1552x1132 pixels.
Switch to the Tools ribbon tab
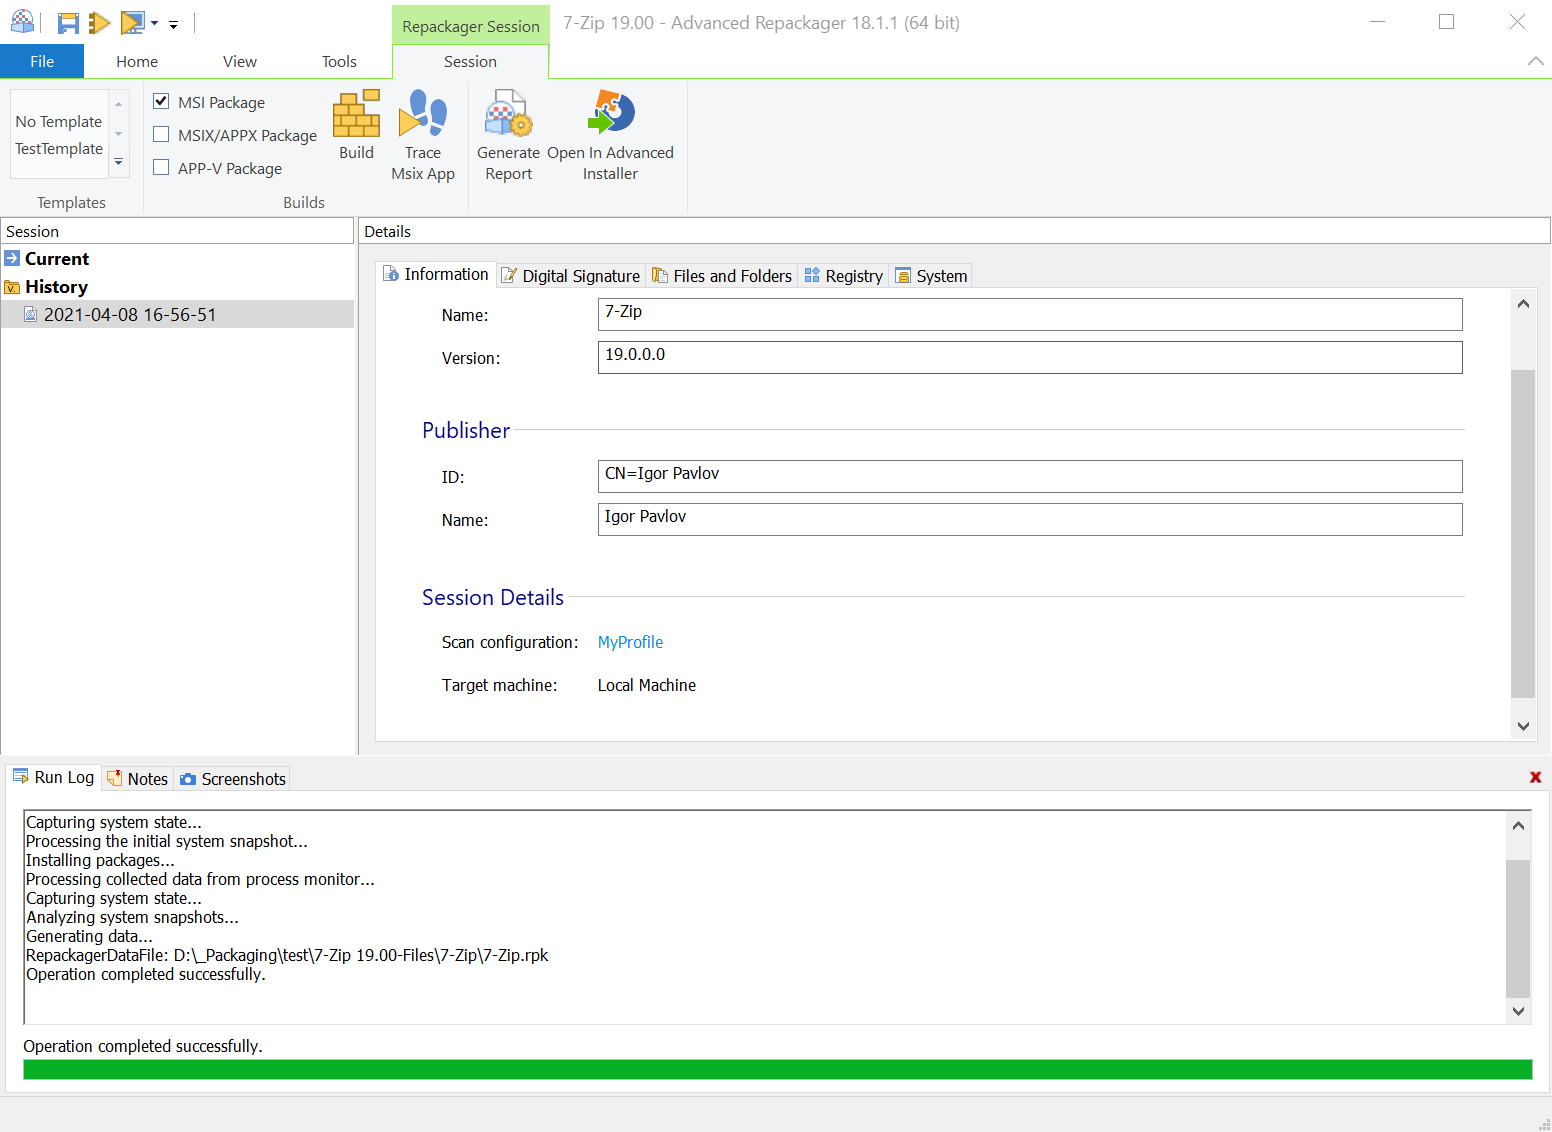(x=339, y=61)
